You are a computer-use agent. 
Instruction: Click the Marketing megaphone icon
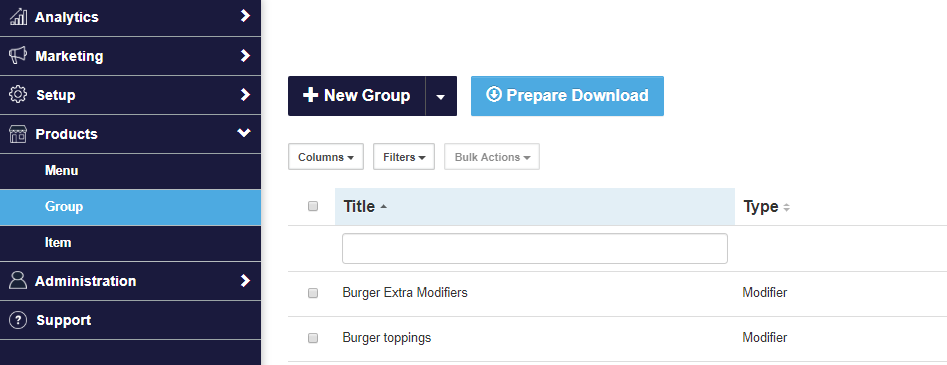[18, 56]
